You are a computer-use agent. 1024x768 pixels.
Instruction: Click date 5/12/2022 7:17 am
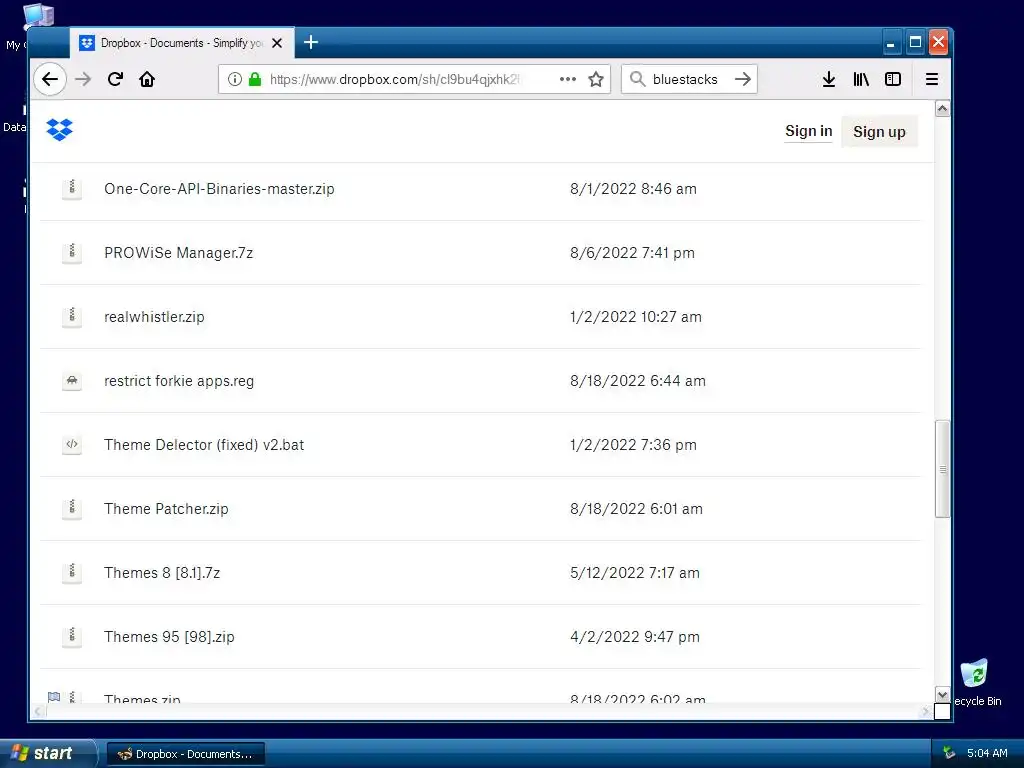(635, 573)
